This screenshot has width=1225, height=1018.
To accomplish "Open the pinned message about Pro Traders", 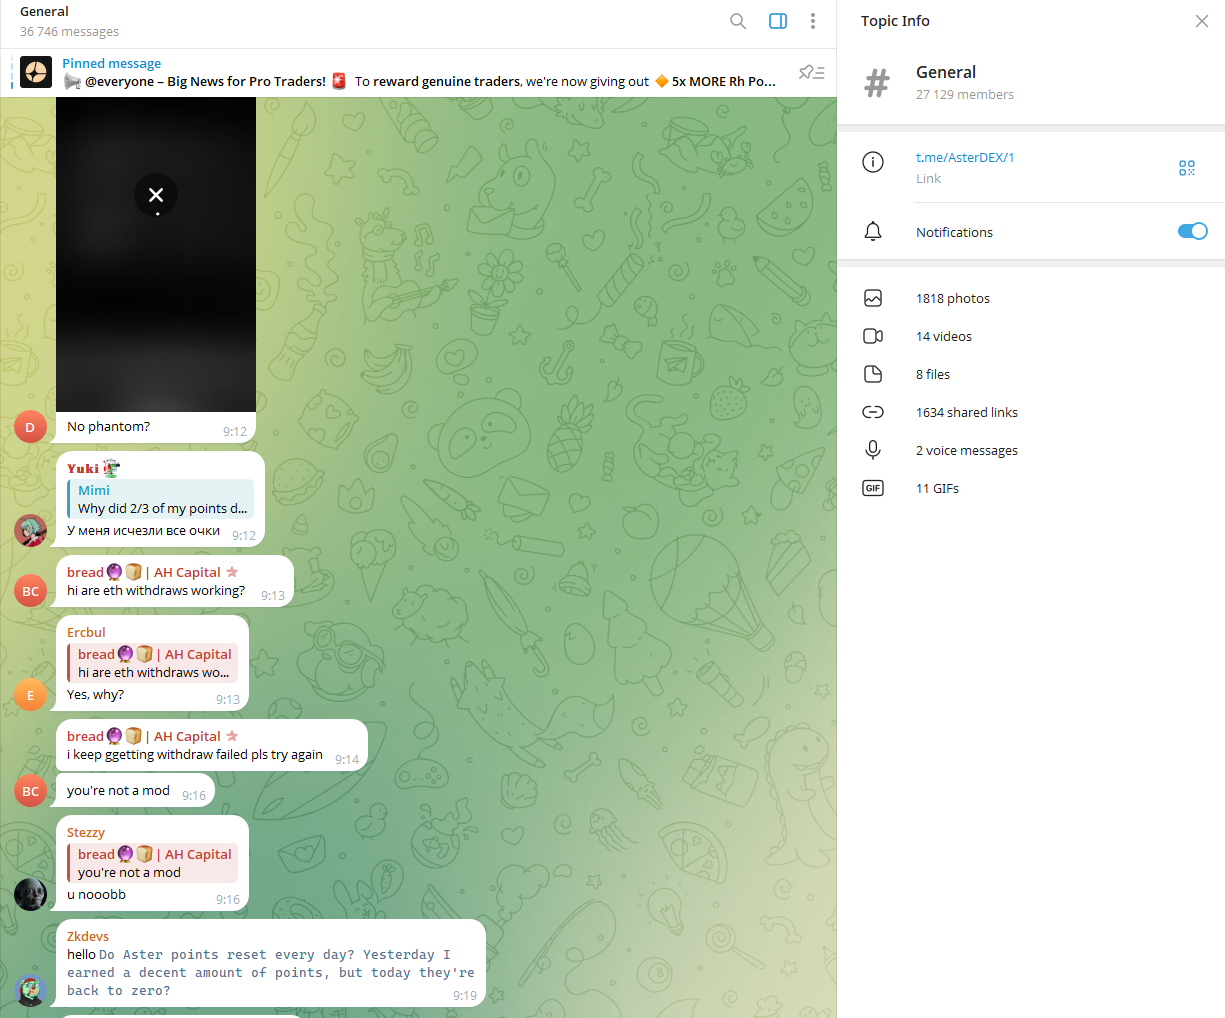I will click(x=420, y=73).
